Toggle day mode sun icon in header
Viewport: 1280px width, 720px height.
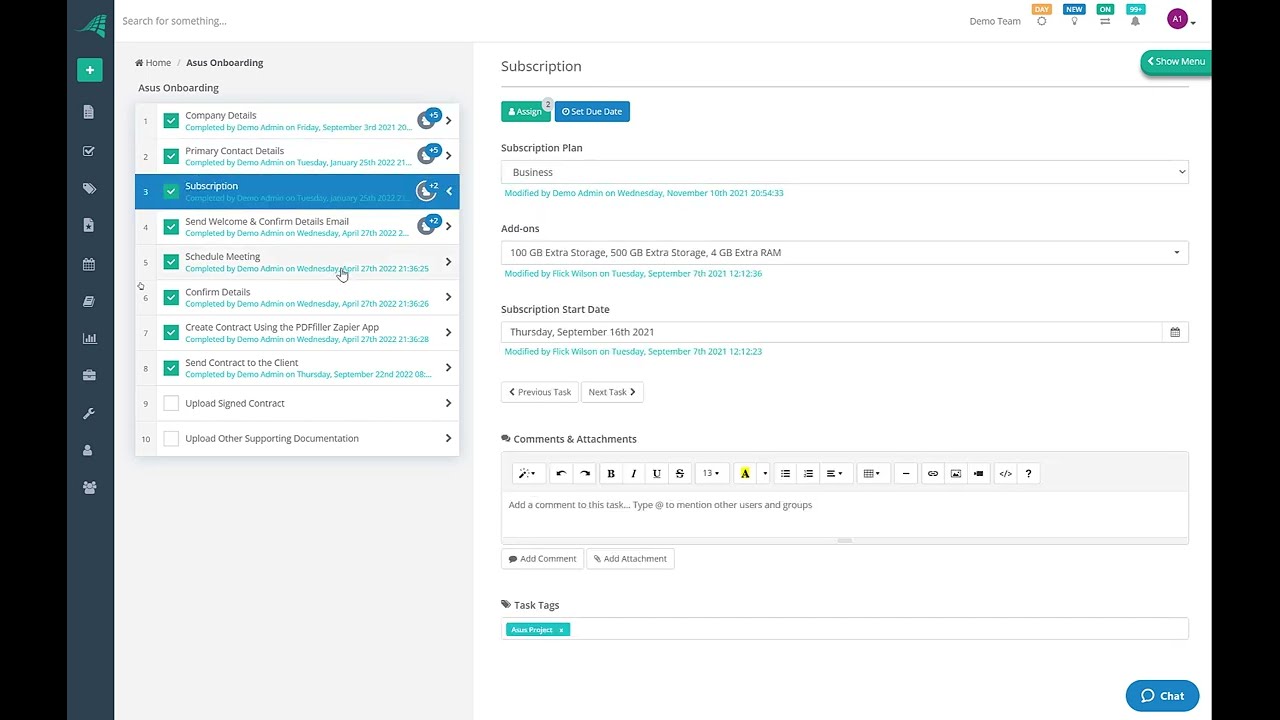pos(1042,21)
